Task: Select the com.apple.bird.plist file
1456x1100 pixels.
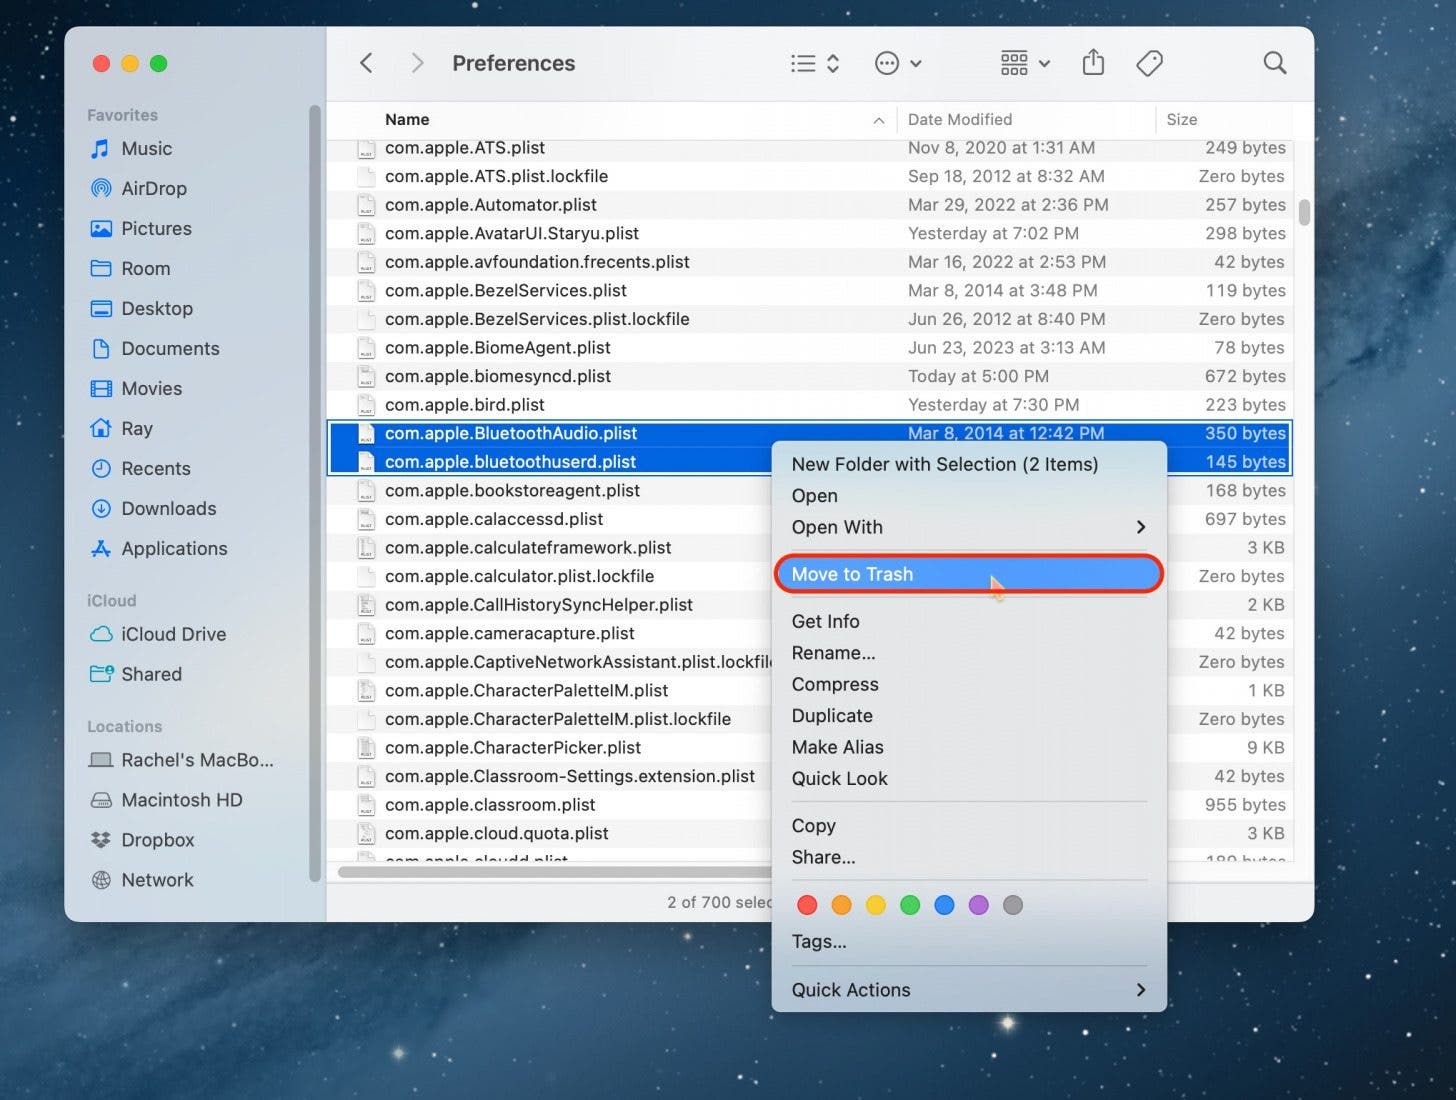Action: click(x=465, y=405)
